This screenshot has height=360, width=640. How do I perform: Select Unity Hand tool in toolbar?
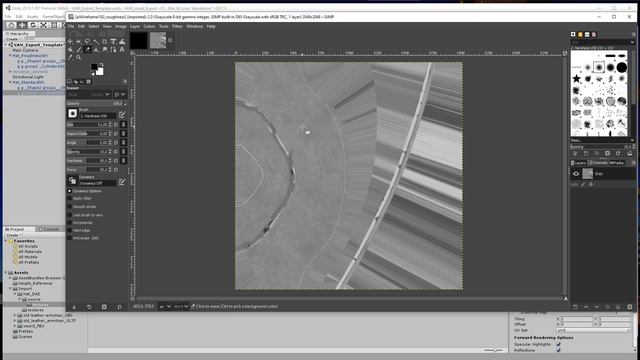click(11, 25)
